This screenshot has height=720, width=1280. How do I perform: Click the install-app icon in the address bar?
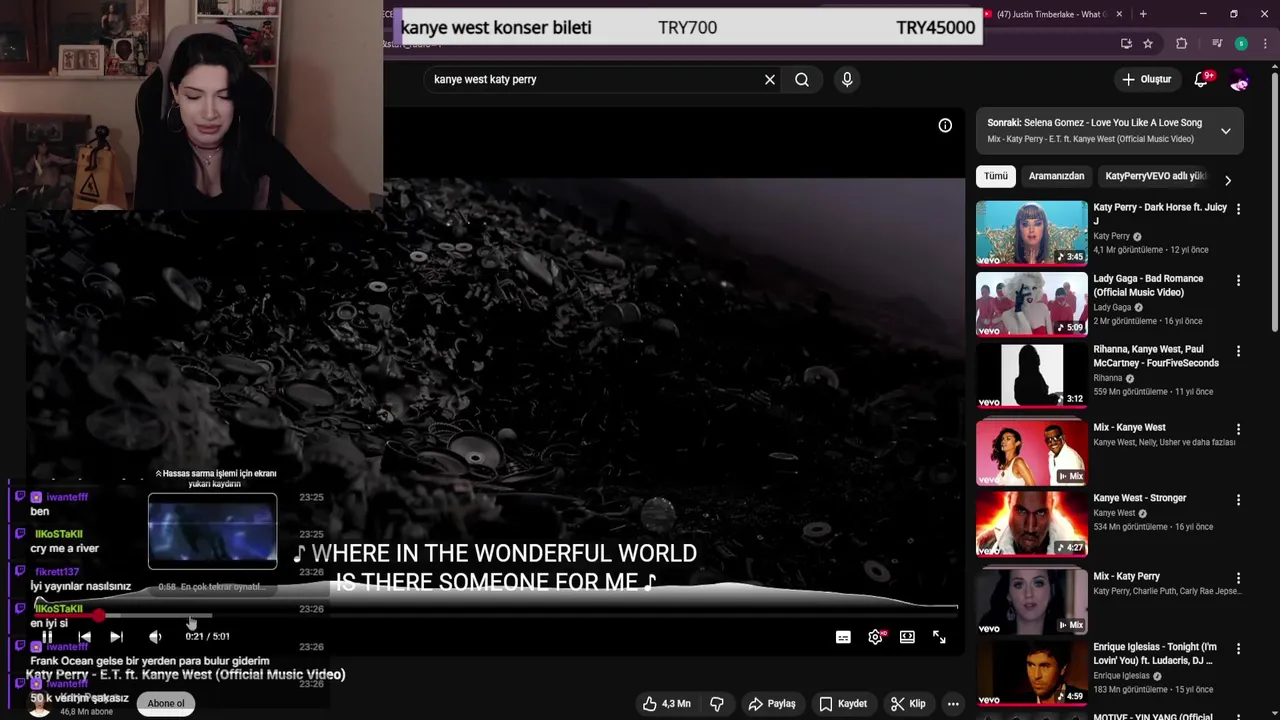[1126, 44]
